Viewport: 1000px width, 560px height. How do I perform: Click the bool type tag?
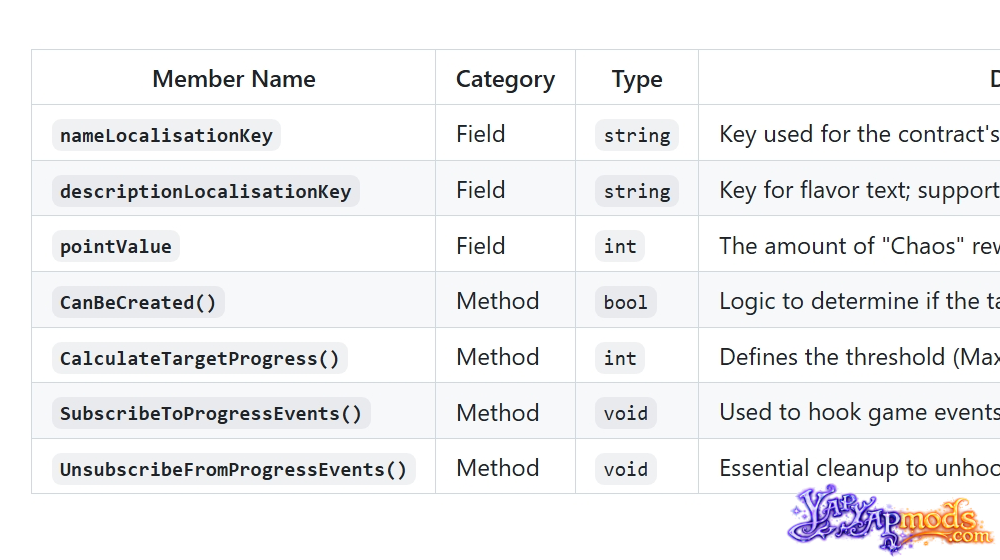tap(626, 302)
